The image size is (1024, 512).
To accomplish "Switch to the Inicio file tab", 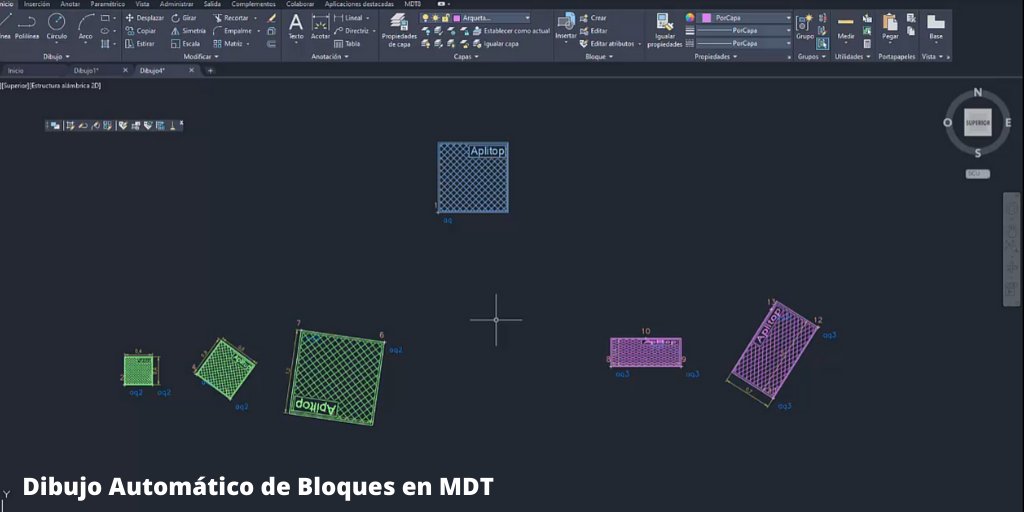I will tap(16, 71).
